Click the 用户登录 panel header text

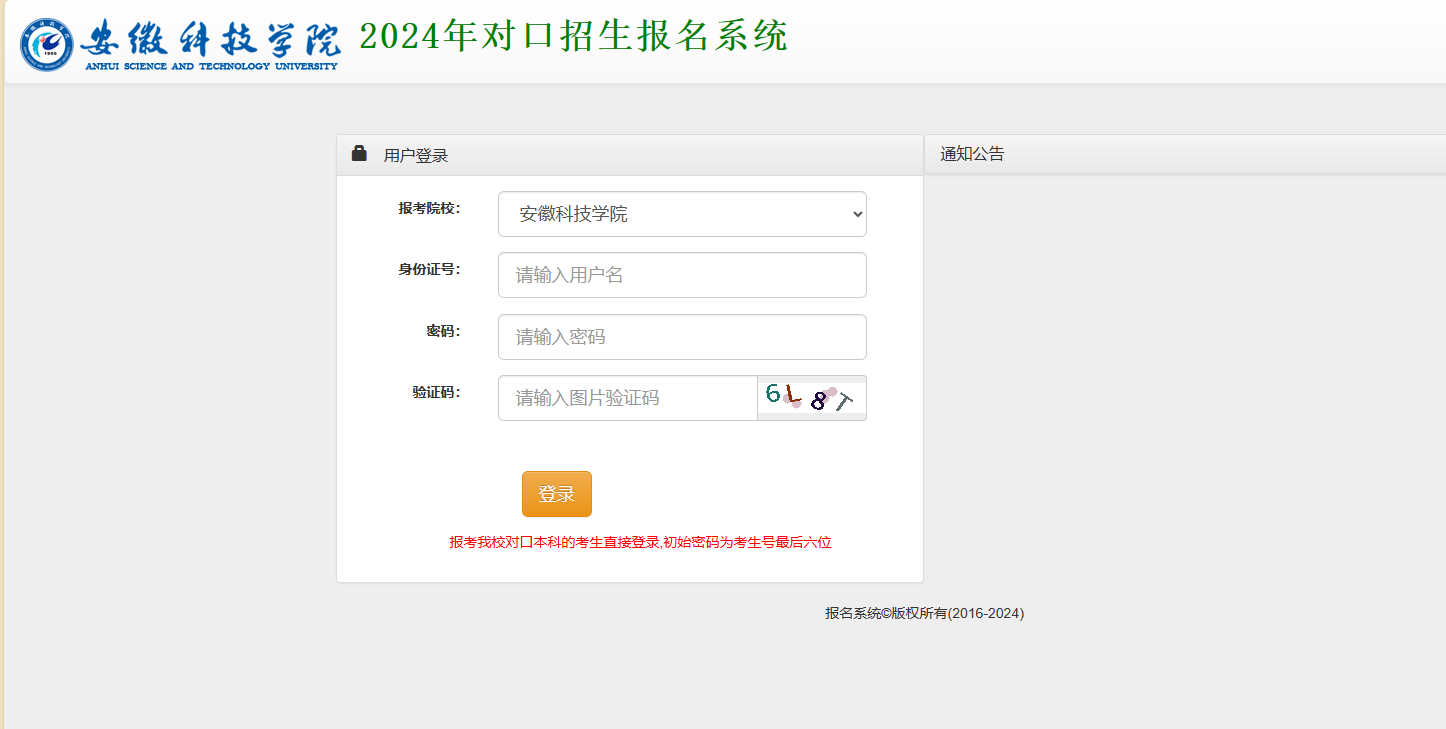pyautogui.click(x=416, y=156)
